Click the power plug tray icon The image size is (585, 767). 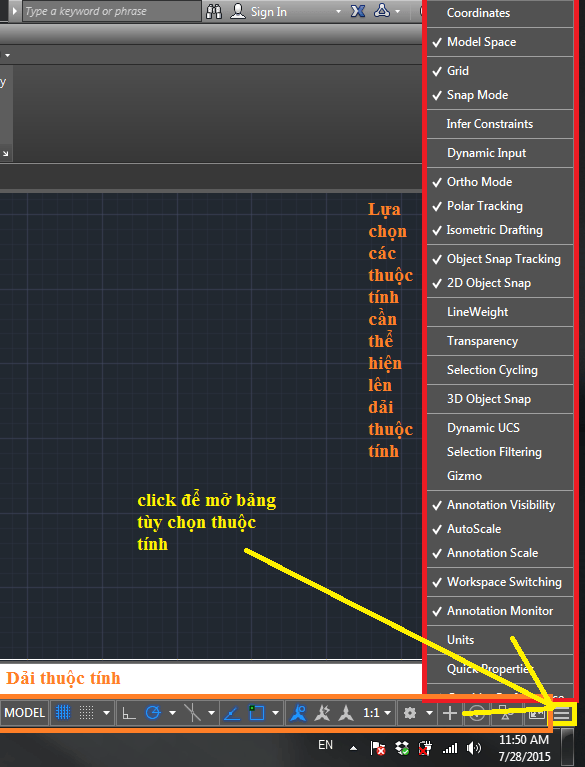pyautogui.click(x=426, y=748)
